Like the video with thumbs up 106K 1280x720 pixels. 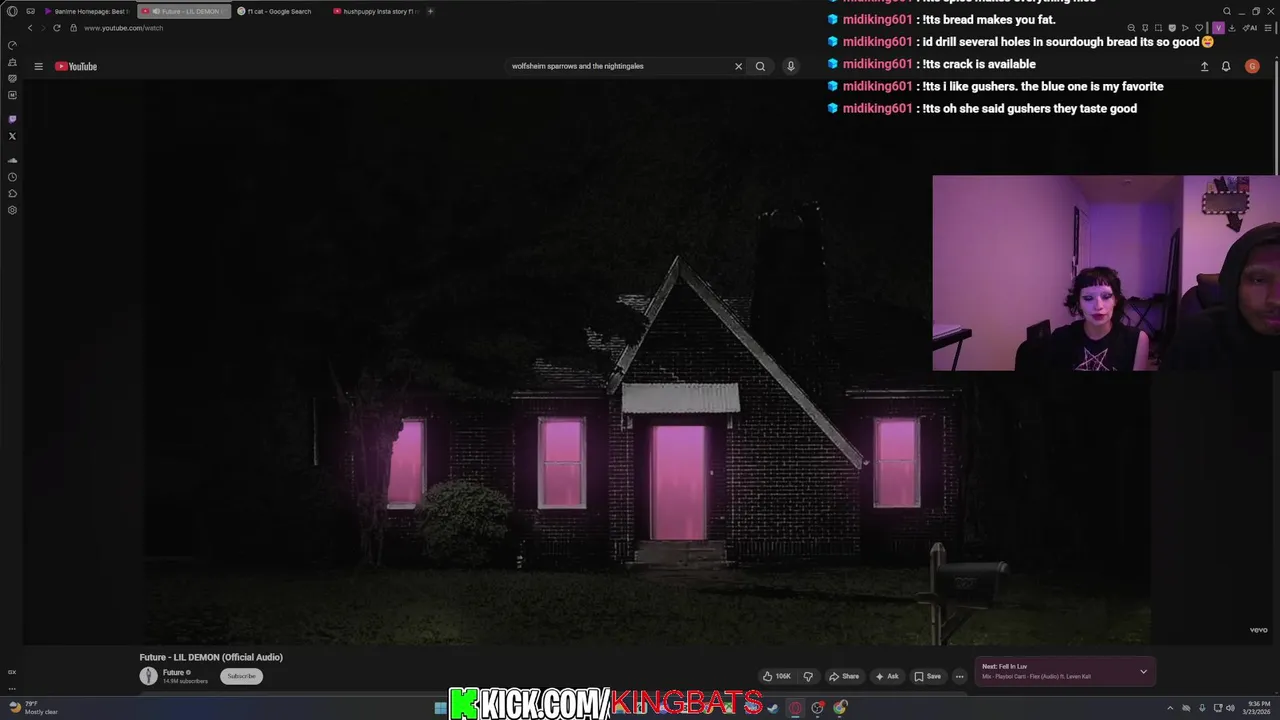tap(777, 676)
